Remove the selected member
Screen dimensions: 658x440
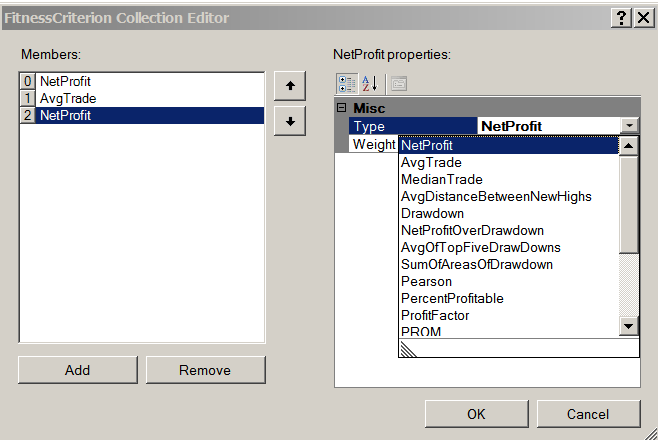coord(205,370)
